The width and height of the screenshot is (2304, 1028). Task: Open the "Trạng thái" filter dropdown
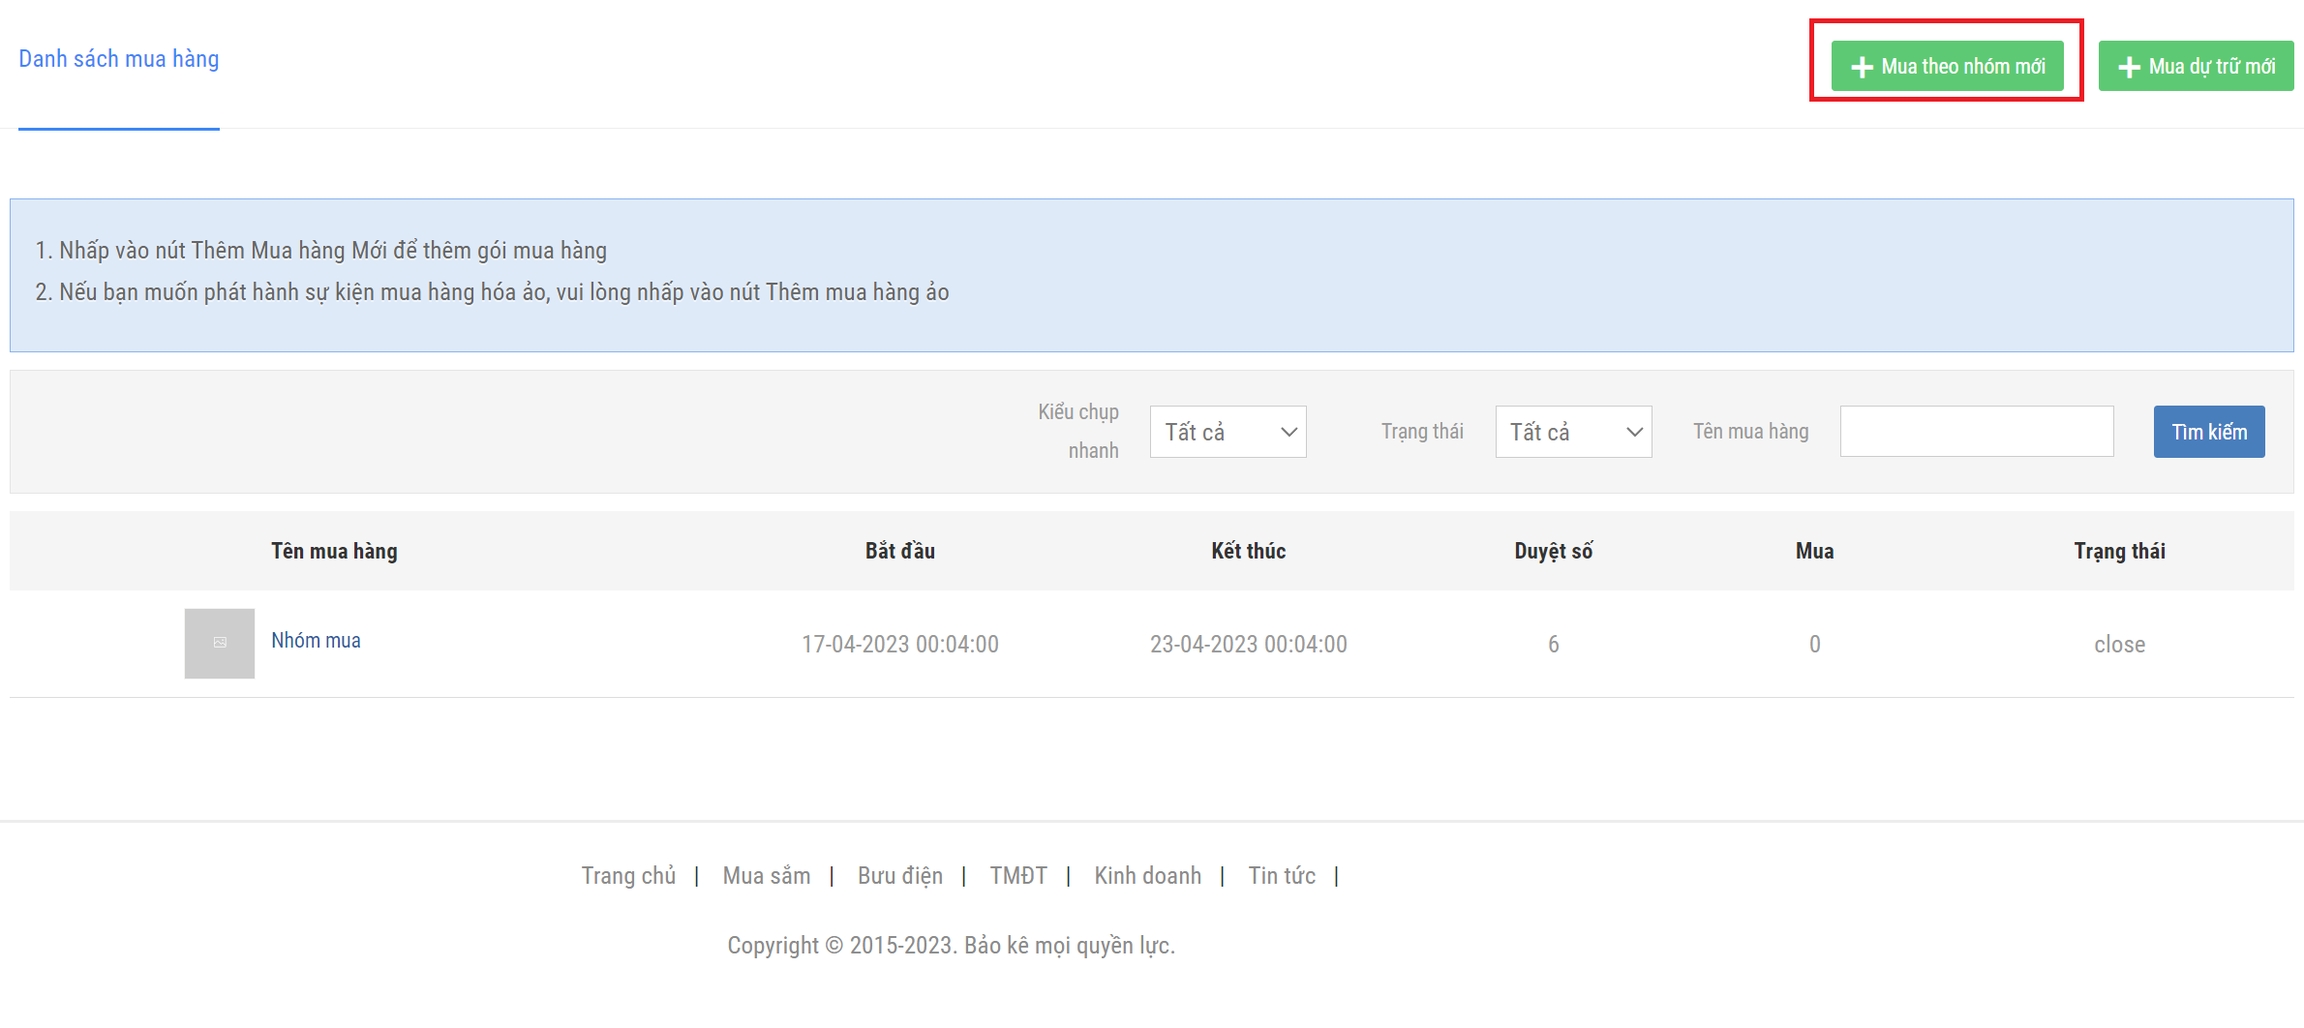[1573, 432]
